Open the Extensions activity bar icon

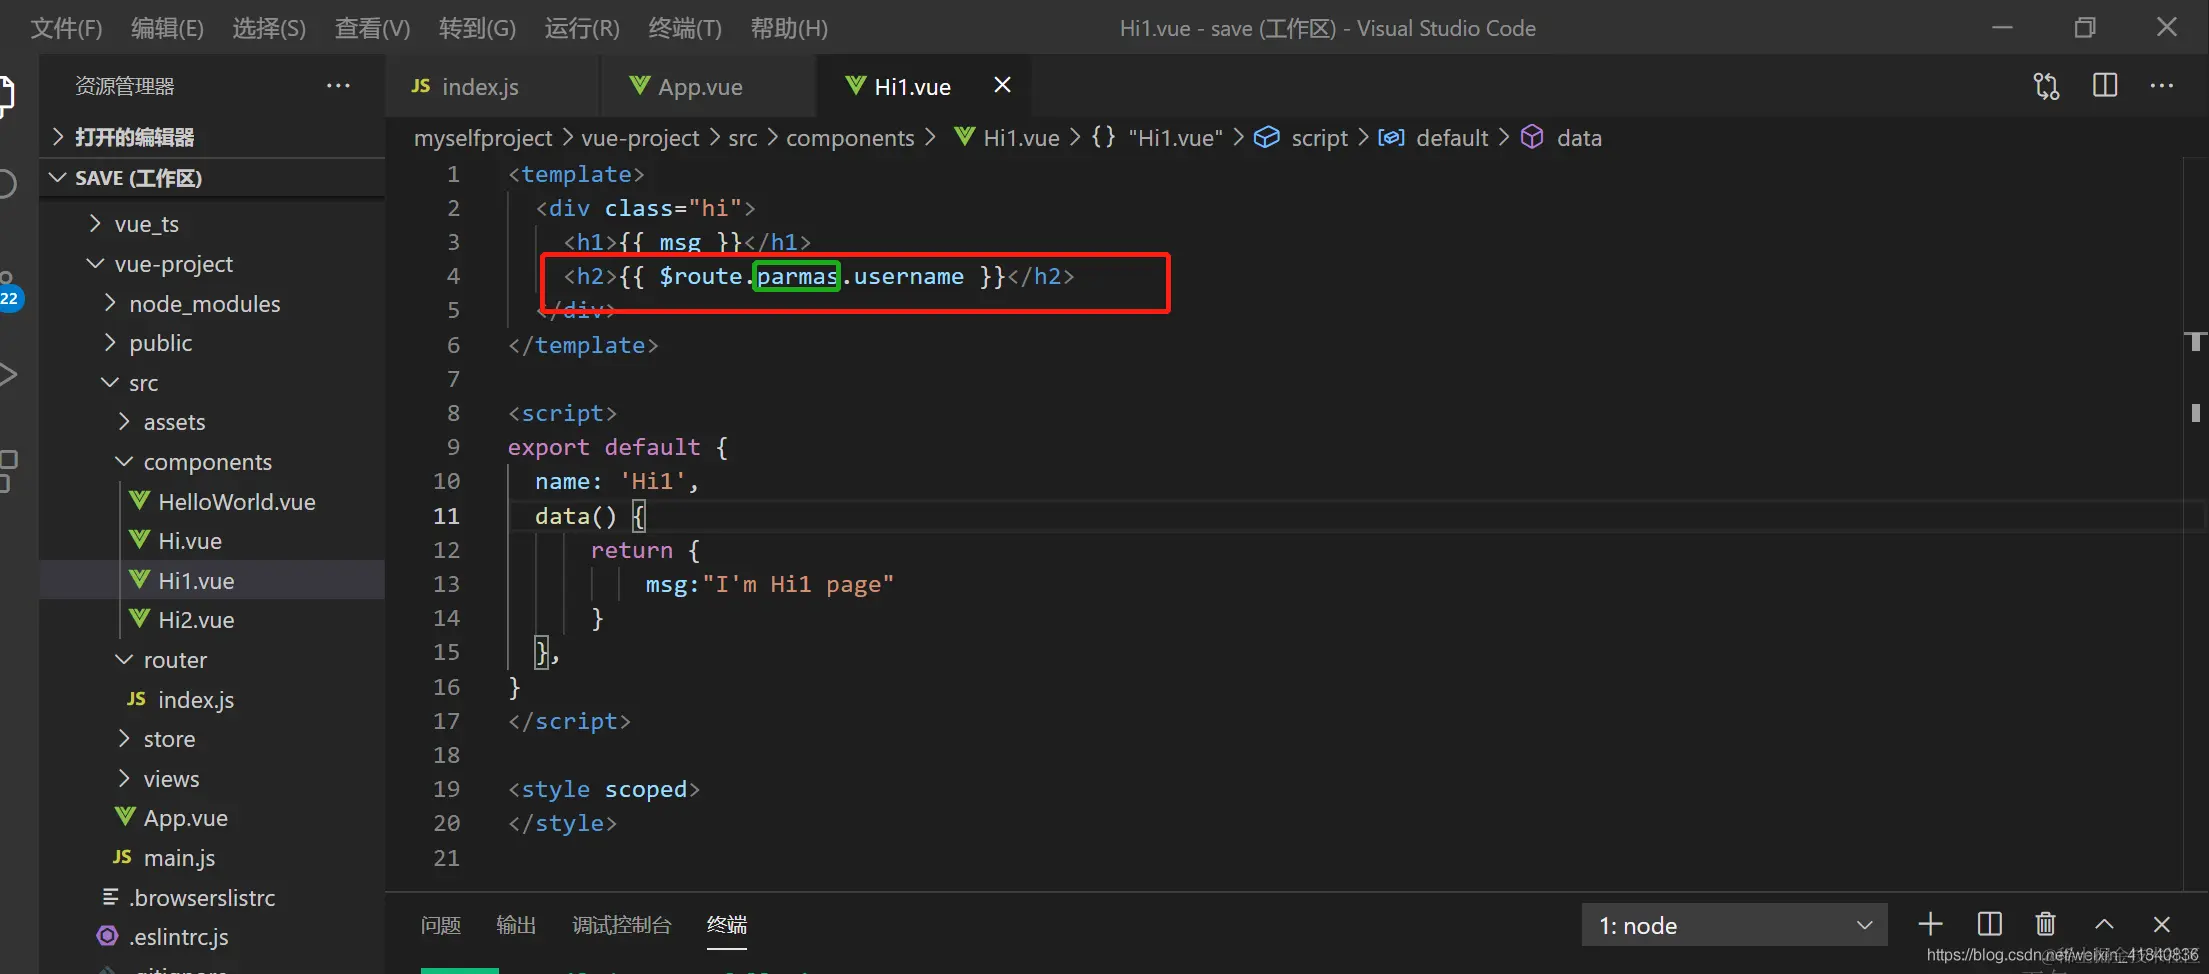[8, 470]
